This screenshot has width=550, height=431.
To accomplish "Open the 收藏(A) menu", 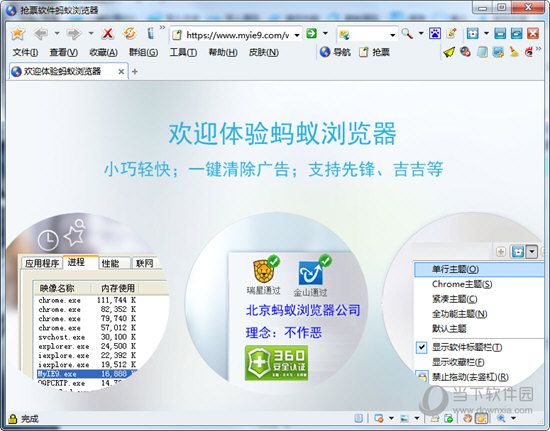I will (x=103, y=52).
